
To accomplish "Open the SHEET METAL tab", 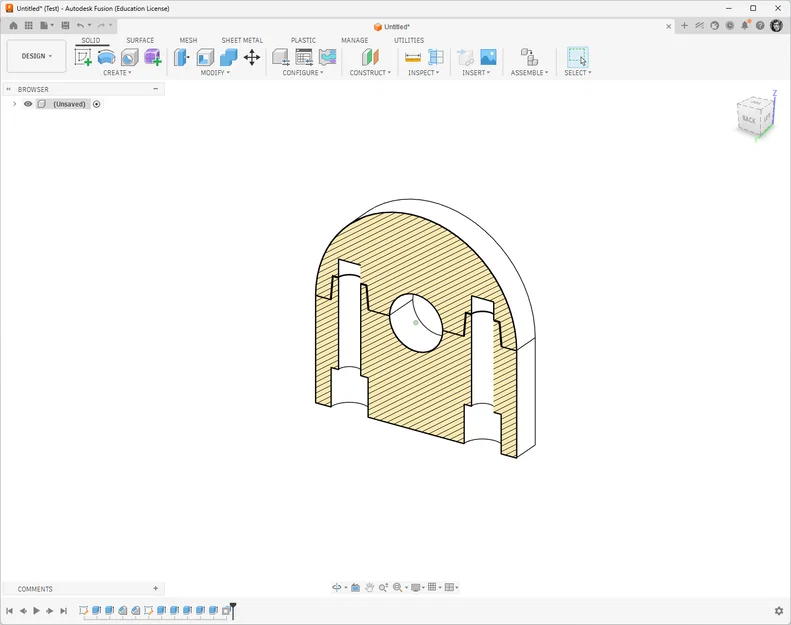I will tap(242, 40).
